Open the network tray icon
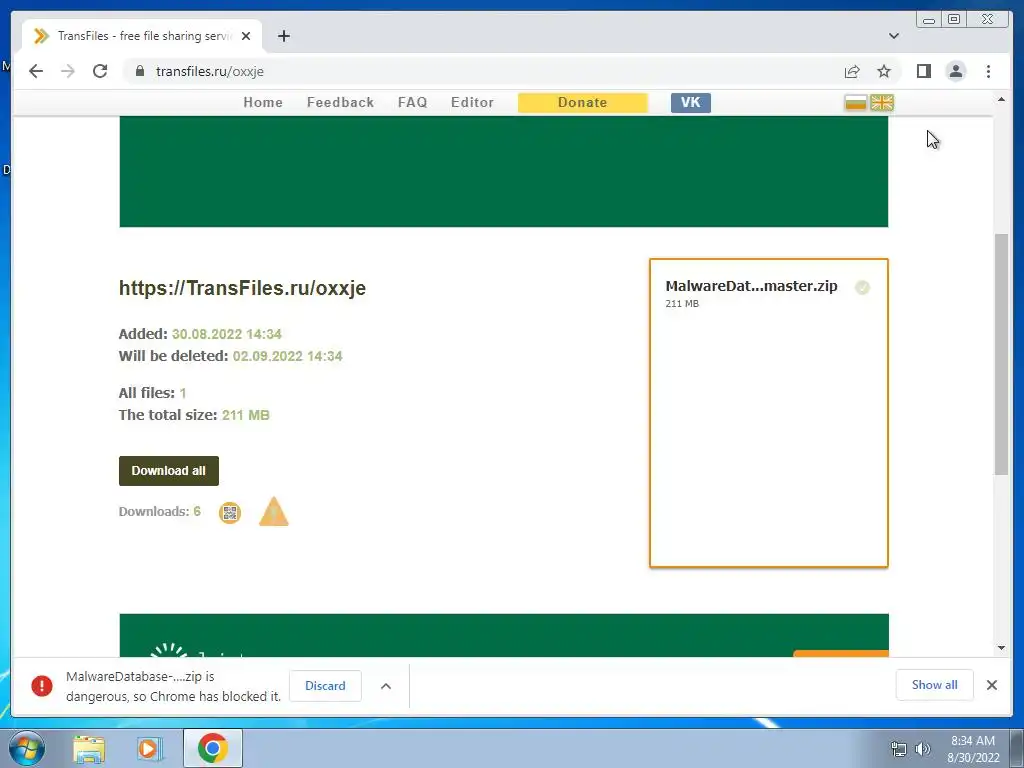Image resolution: width=1024 pixels, height=768 pixels. [x=899, y=749]
